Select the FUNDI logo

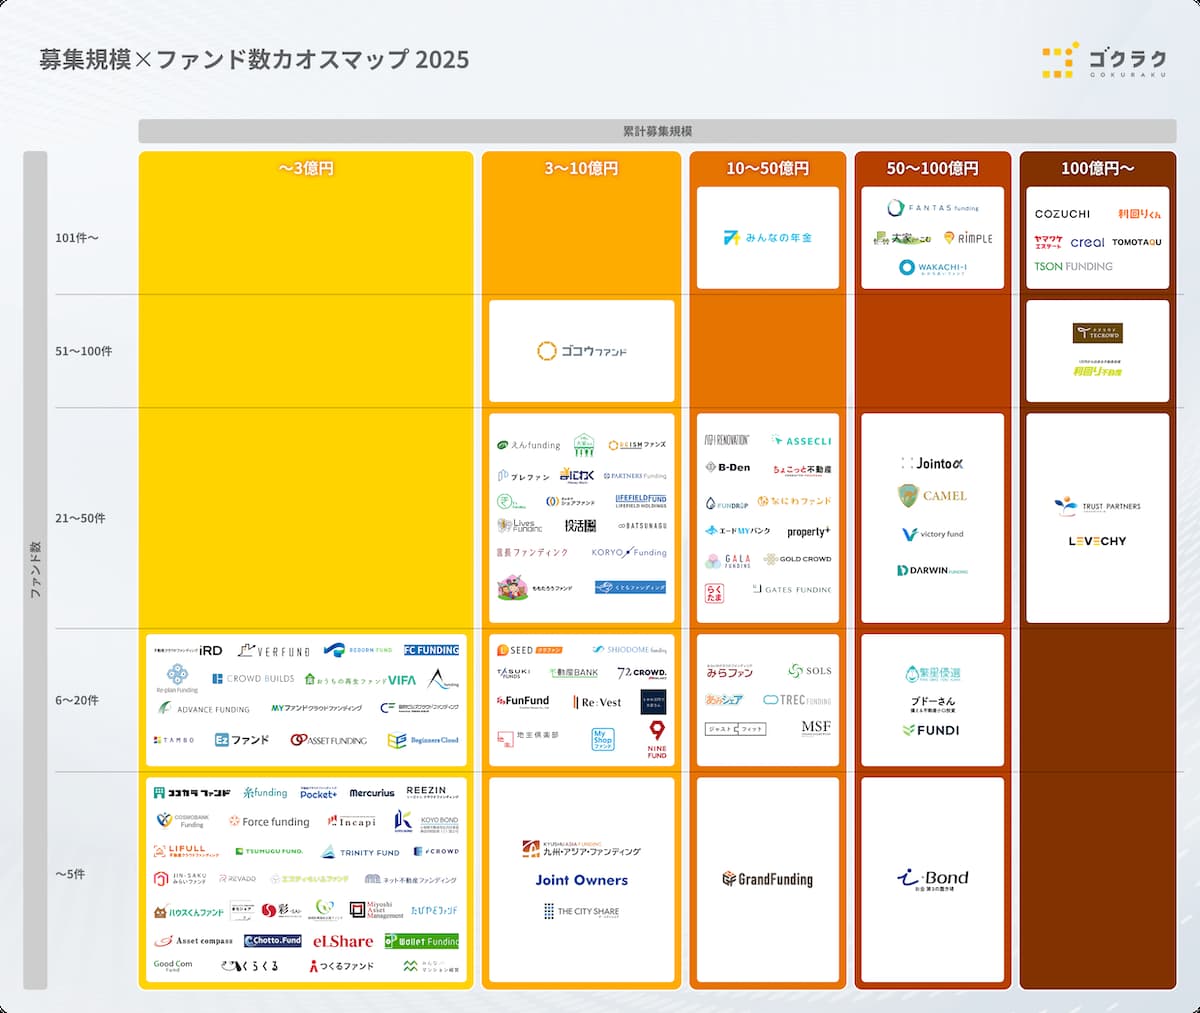pyautogui.click(x=931, y=731)
